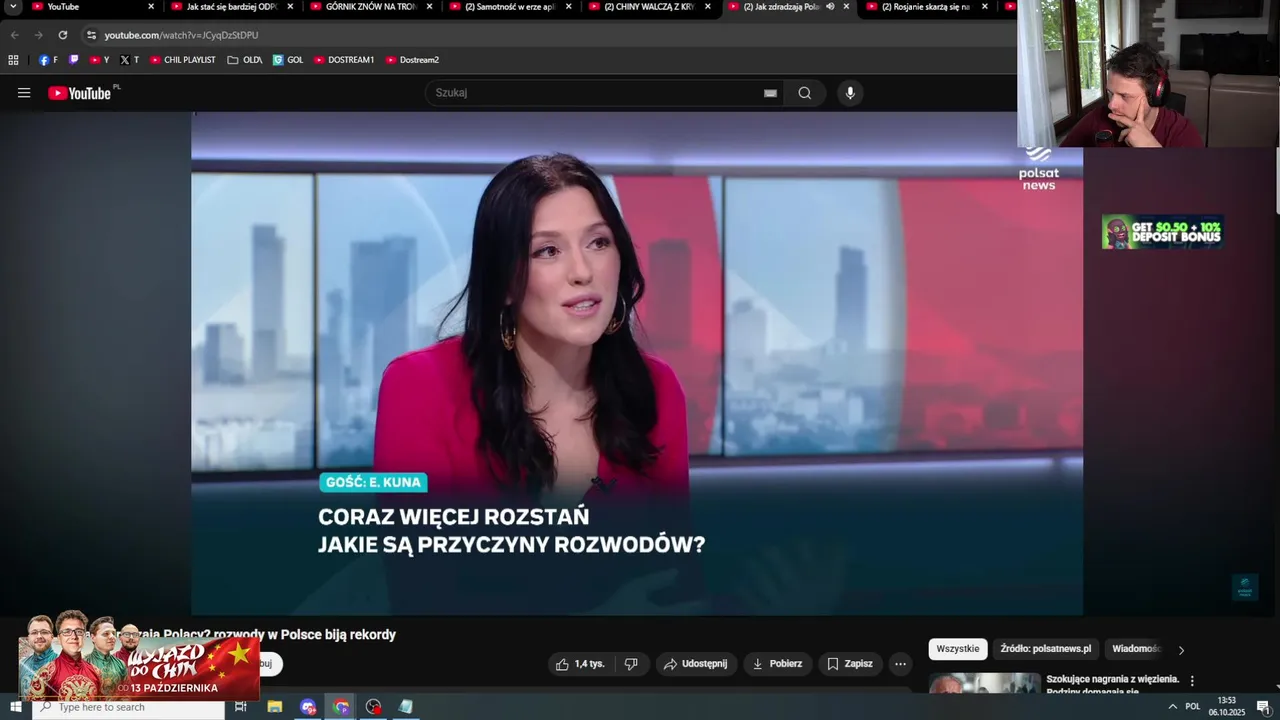Switch to the Rosjanie skarżą się tab

926,7
